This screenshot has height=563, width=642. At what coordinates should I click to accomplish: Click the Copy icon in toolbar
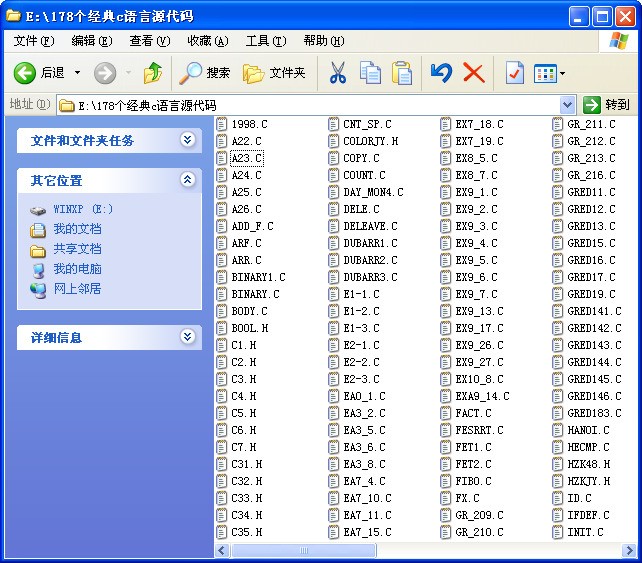(x=370, y=73)
